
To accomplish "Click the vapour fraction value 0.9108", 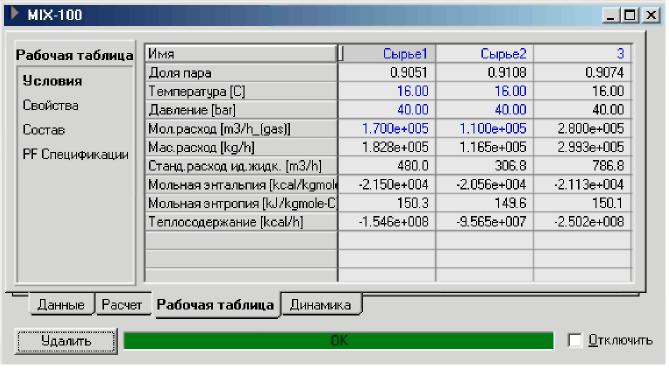I will coord(485,73).
